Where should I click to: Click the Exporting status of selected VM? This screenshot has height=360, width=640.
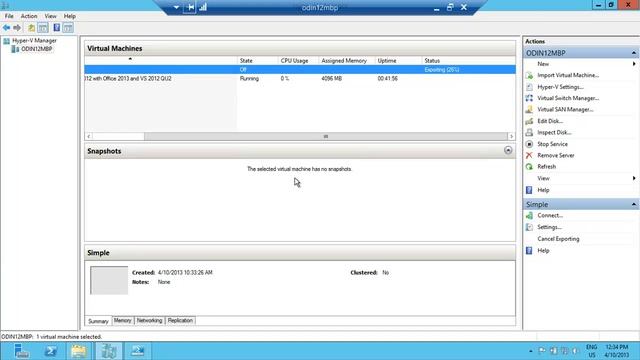(442, 70)
